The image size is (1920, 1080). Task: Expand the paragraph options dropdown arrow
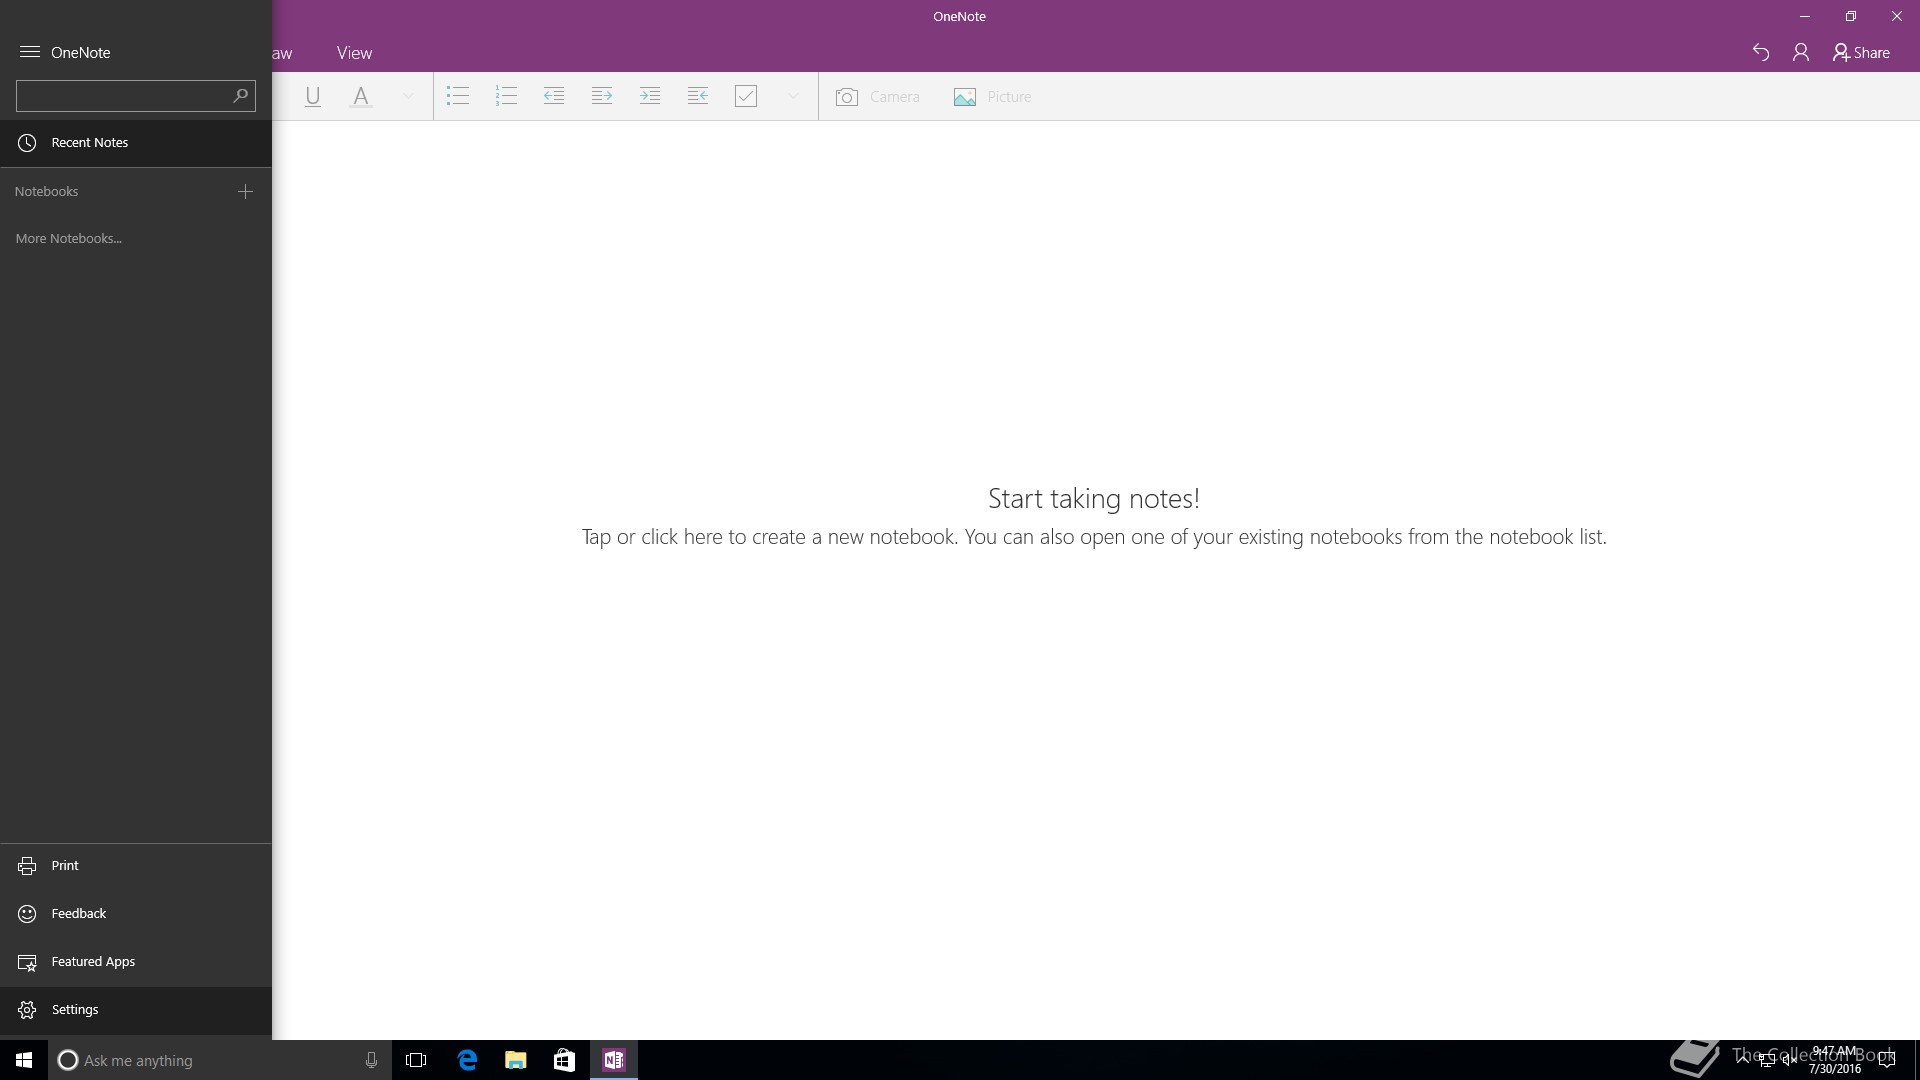point(793,97)
